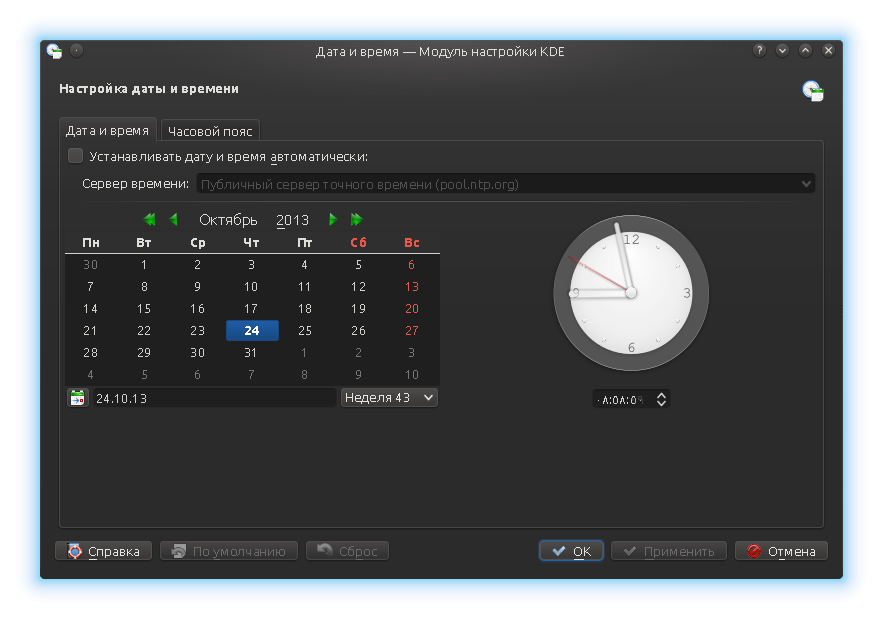
Task: Click the Пн Monday column header
Action: [91, 243]
